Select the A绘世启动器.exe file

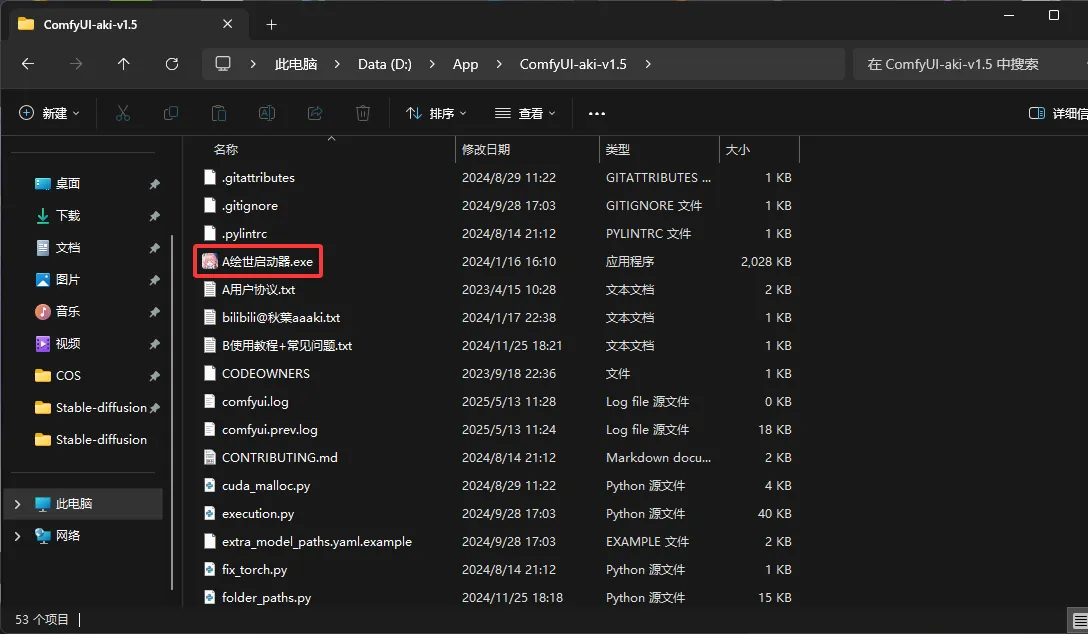[x=266, y=262]
